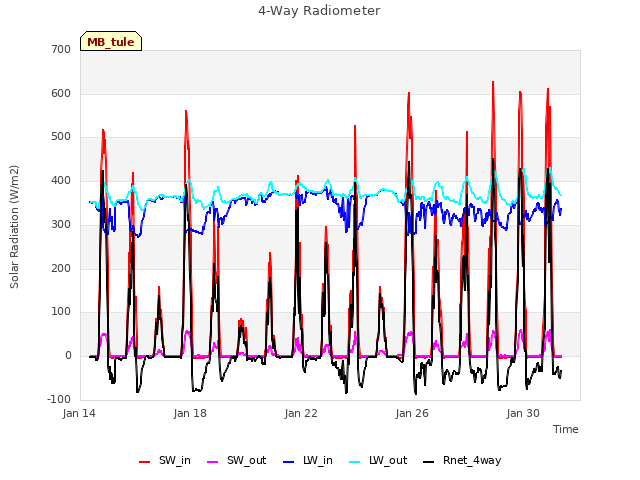Click the Jan 18 x-axis label
The height and width of the screenshot is (480, 640).
point(190,413)
